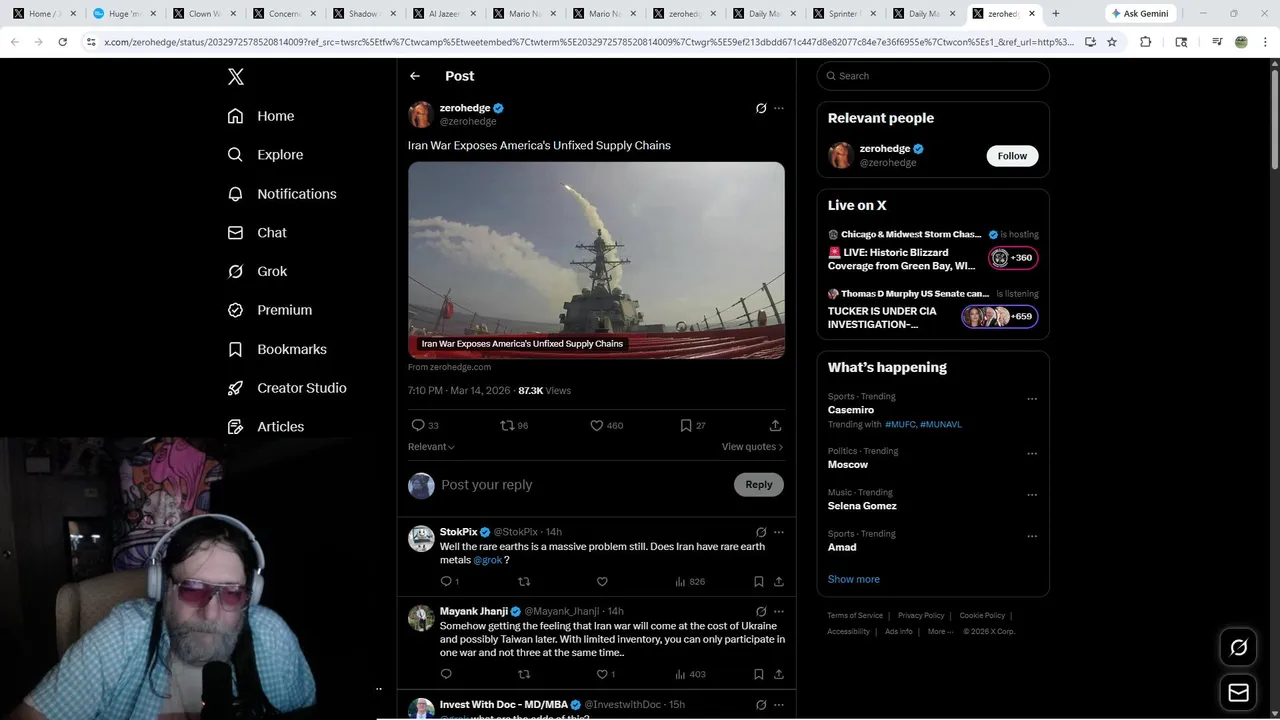Open more options for Amad trend
The width and height of the screenshot is (1280, 720).
pyautogui.click(x=1032, y=536)
